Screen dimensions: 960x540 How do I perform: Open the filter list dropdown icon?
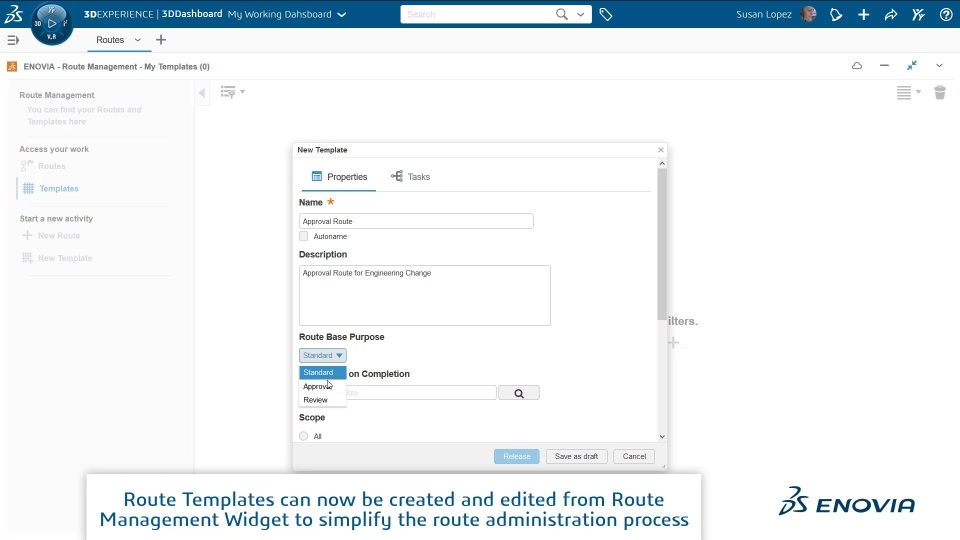(x=233, y=92)
